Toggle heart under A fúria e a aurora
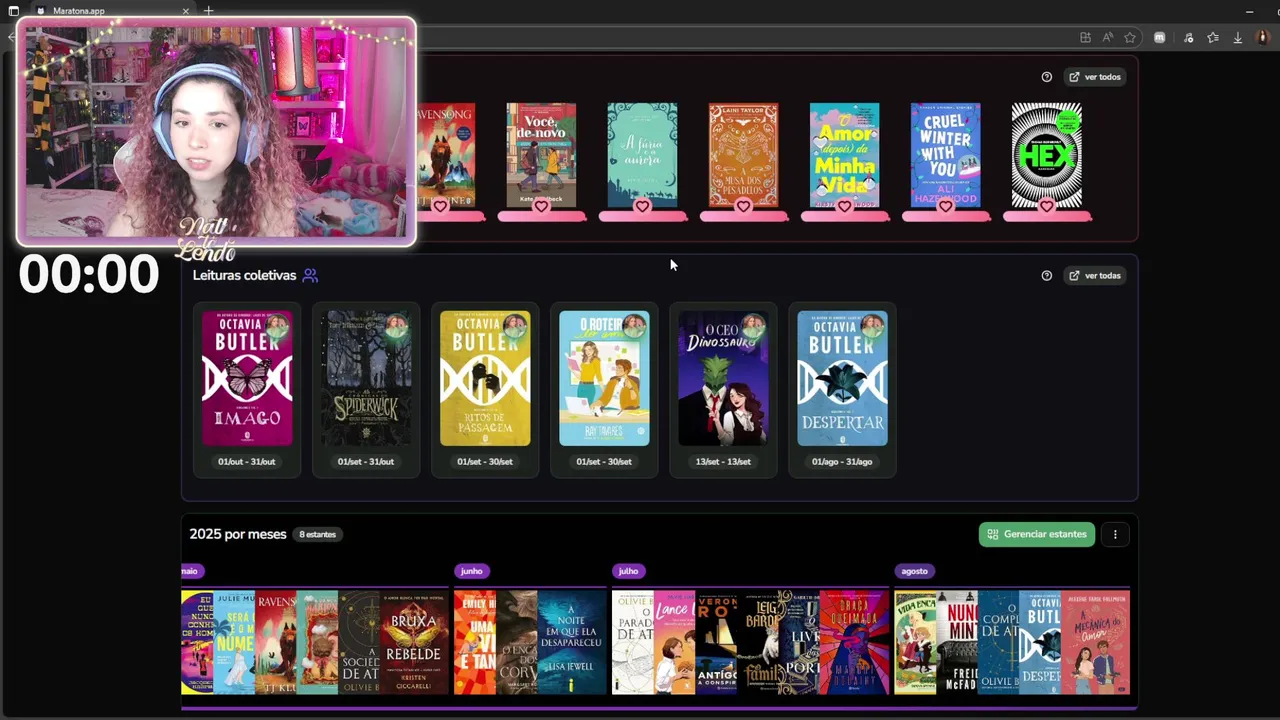This screenshot has width=1280, height=720. pos(642,206)
